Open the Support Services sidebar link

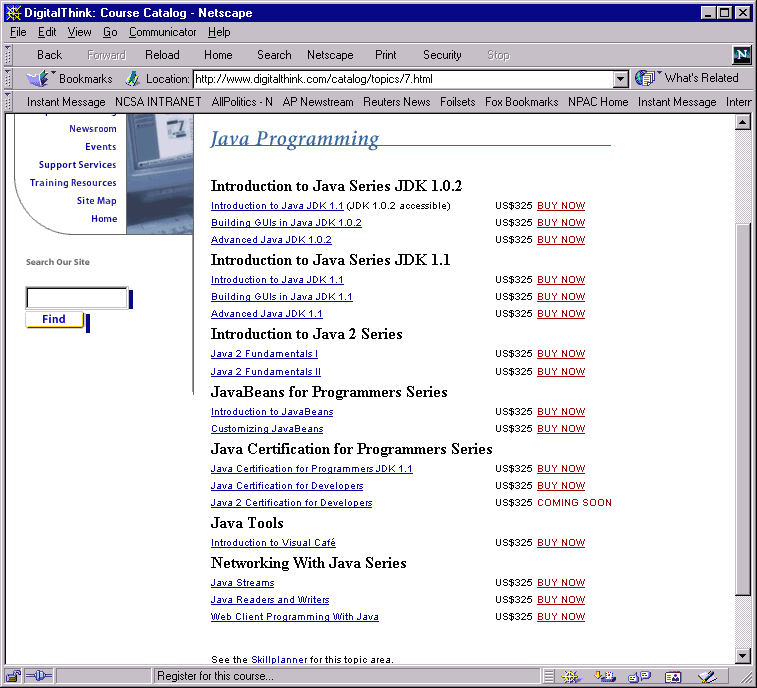77,165
